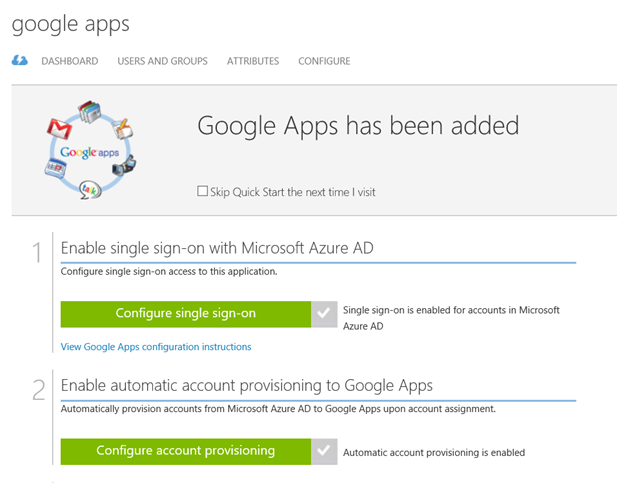Open View Google Apps configuration instructions link
This screenshot has height=483, width=617.
point(156,347)
